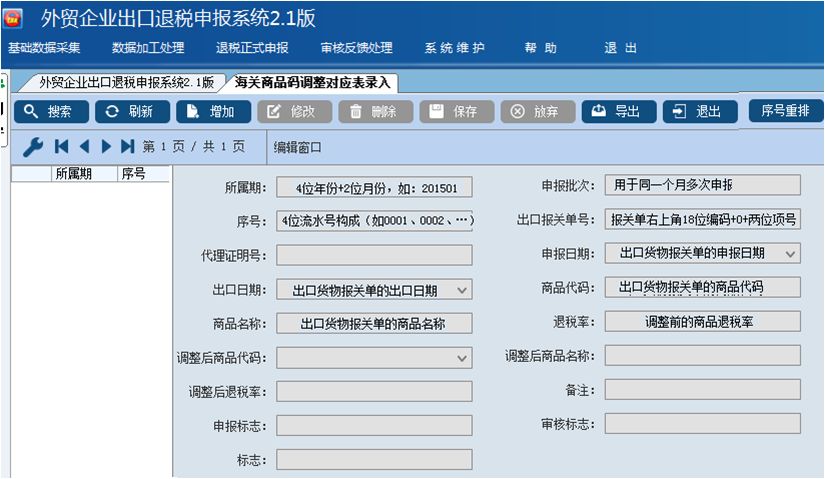
Task: Click the 审核标志 input field
Action: pyautogui.click(x=702, y=424)
